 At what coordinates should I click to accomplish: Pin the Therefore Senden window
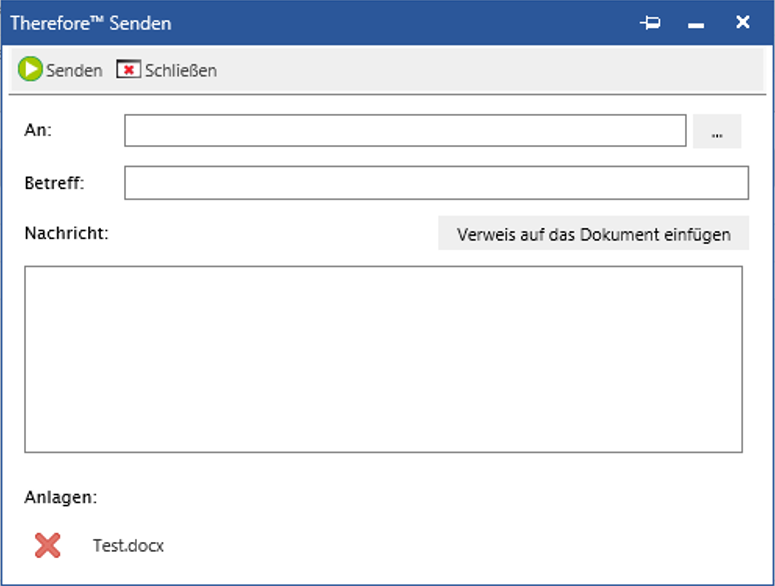pyautogui.click(x=651, y=23)
